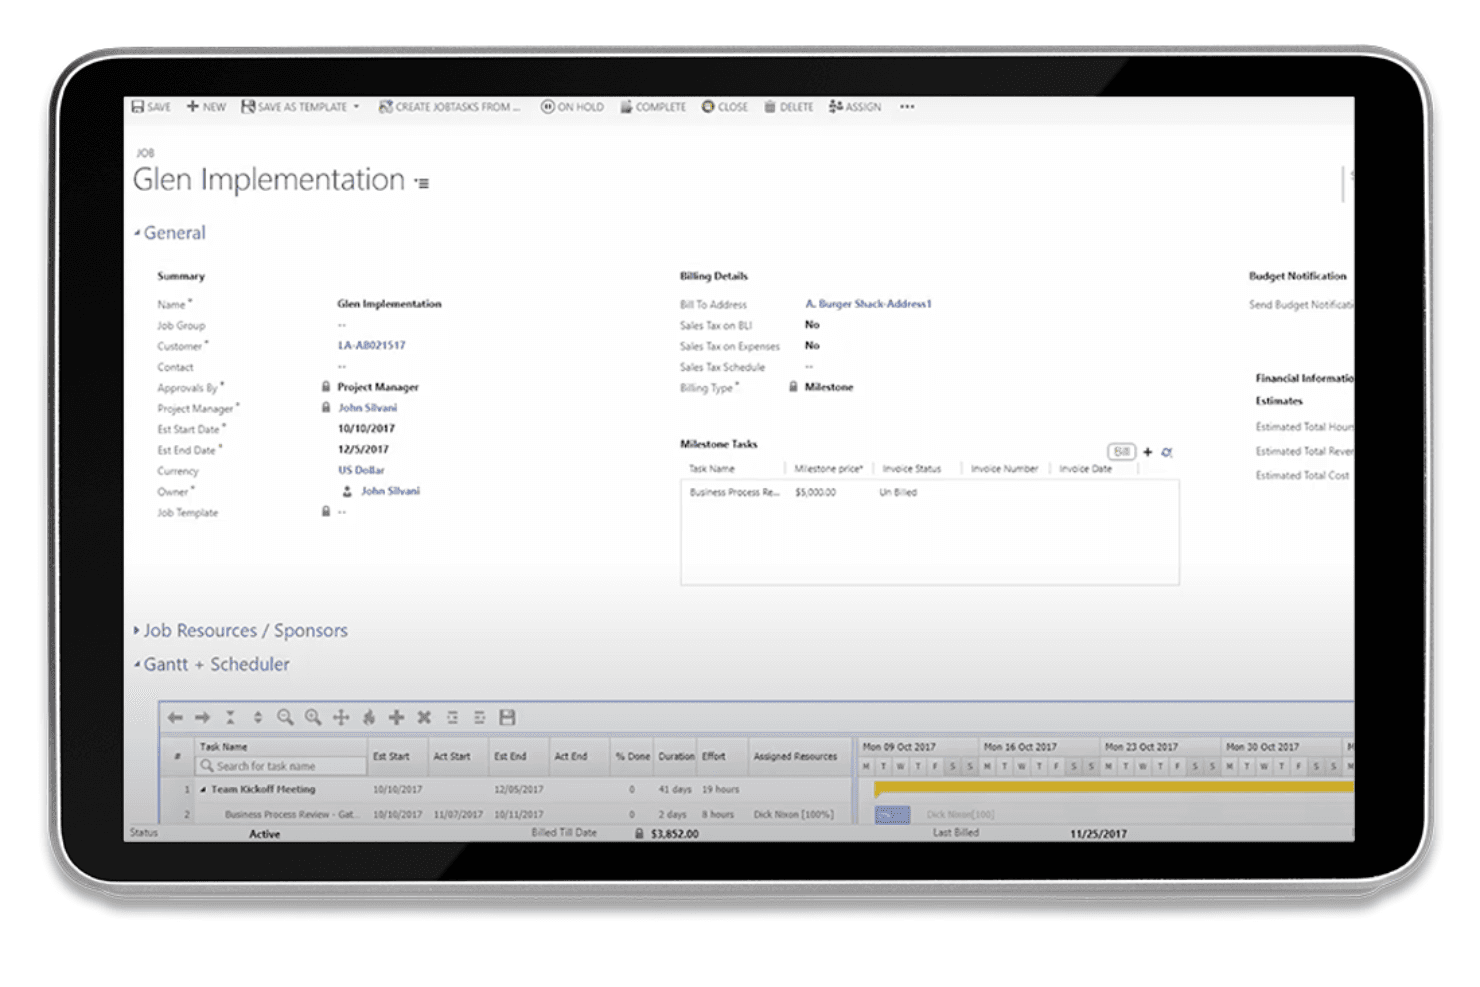Click the icon right of the milestone plus
Image resolution: width=1480 pixels, height=987 pixels.
coord(1167,452)
